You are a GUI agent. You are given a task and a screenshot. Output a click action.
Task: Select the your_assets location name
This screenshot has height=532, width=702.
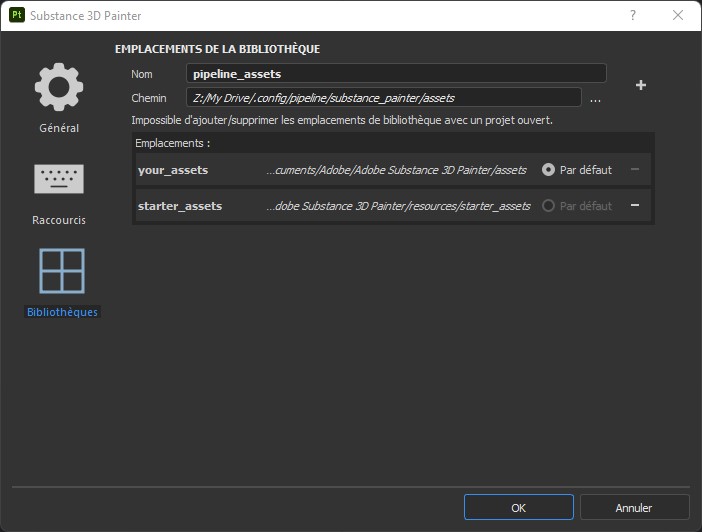173,170
